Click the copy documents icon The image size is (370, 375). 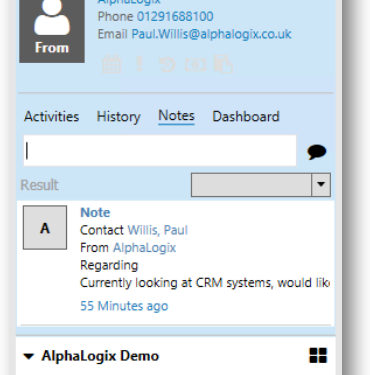pos(223,64)
